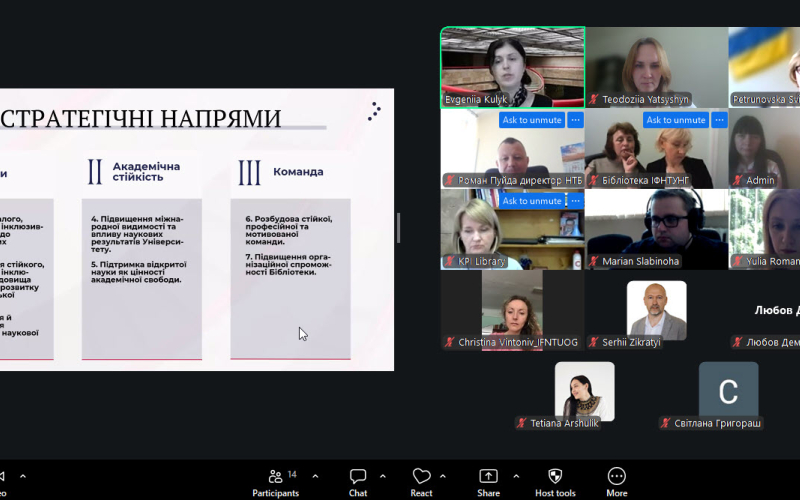Click muted mic icon for KPI Library
This screenshot has width=800, height=500.
449,261
